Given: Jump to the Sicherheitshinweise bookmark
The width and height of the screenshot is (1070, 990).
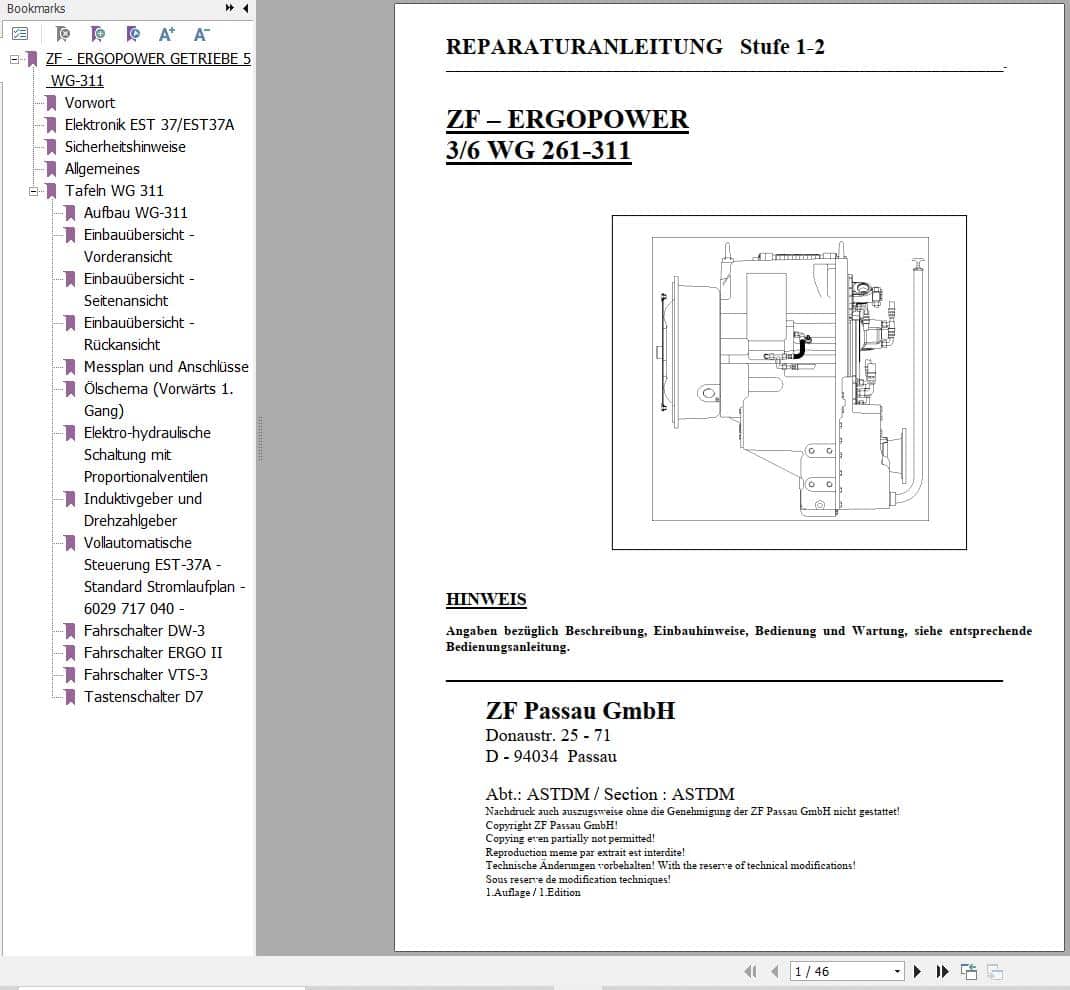Looking at the screenshot, I should pos(125,147).
